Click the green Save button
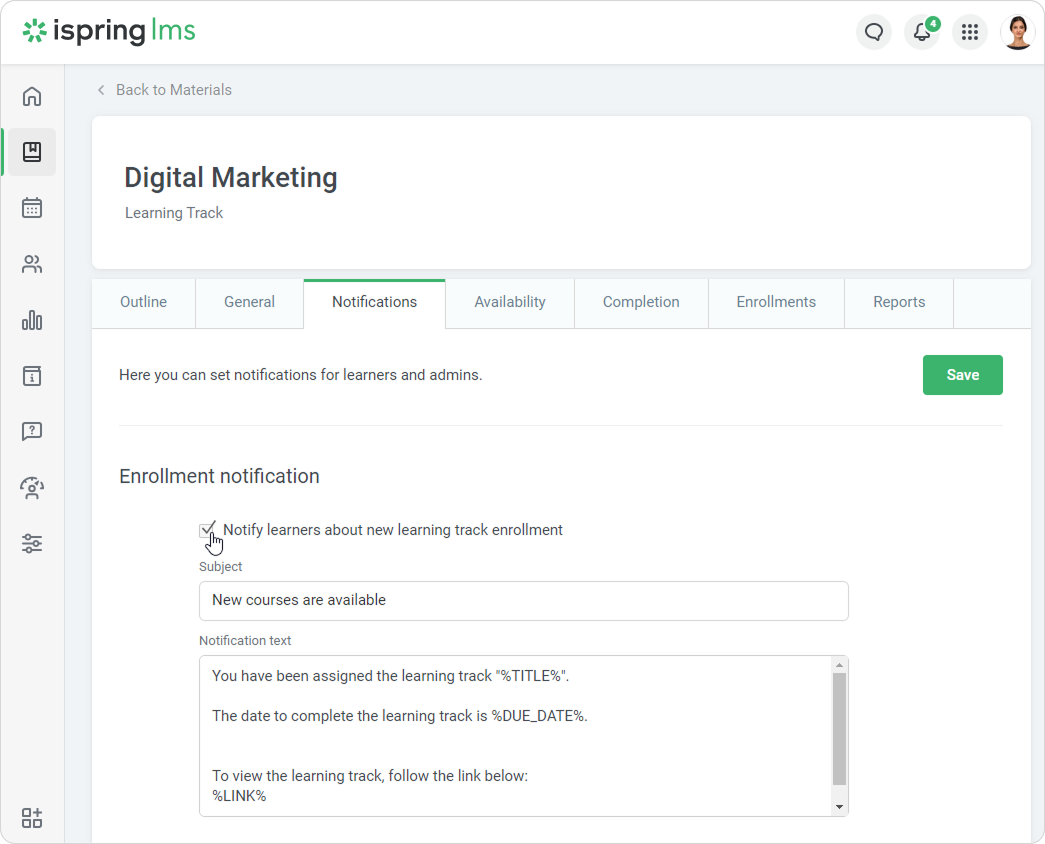The image size is (1045, 844). [962, 375]
